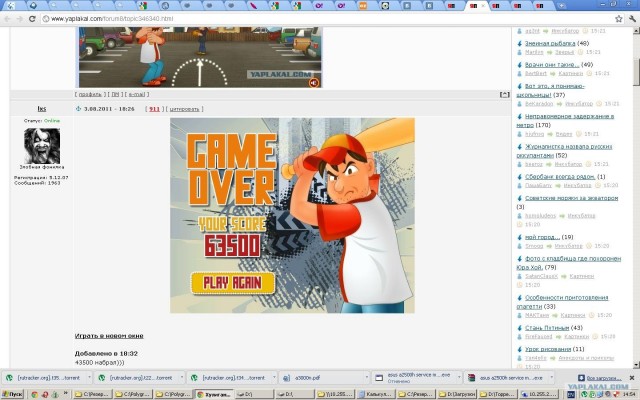640x400 pixels.
Task: Go forward with the browser forward arrow
Action: [20, 19]
